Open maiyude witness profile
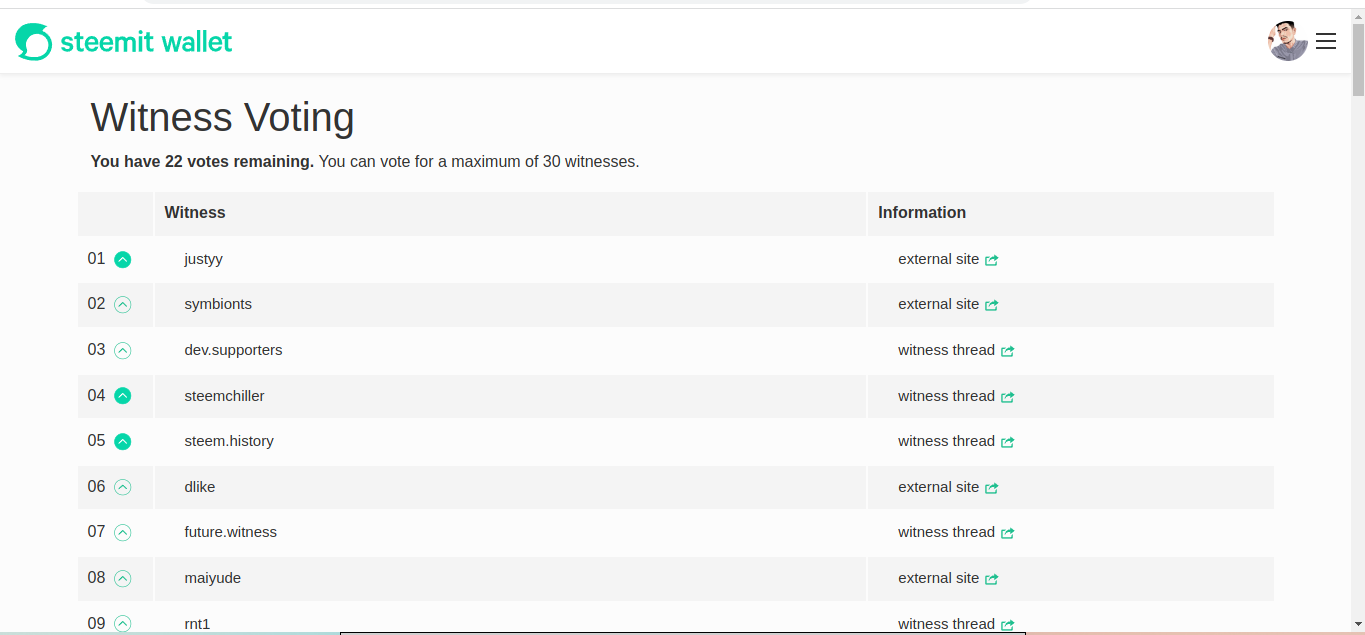The width and height of the screenshot is (1365, 635). (x=213, y=578)
